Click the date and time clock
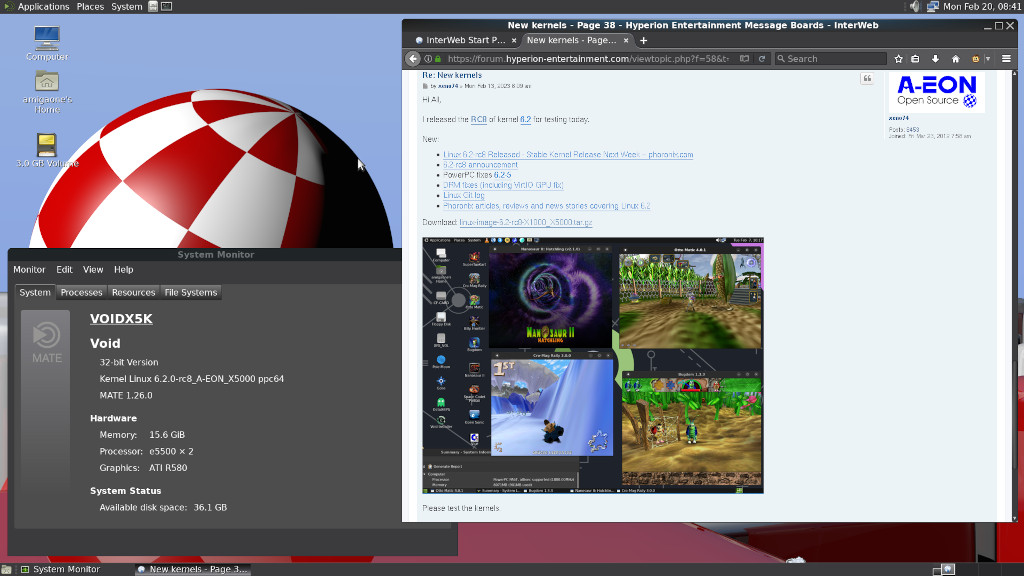 [x=982, y=7]
